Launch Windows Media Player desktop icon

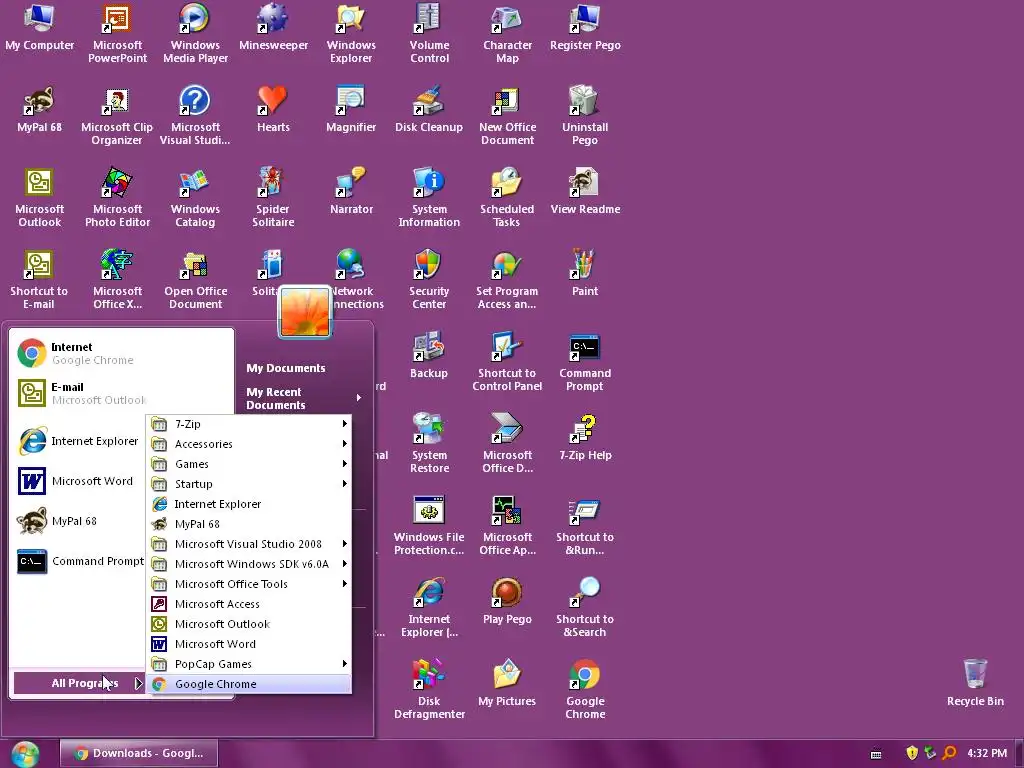(x=195, y=33)
